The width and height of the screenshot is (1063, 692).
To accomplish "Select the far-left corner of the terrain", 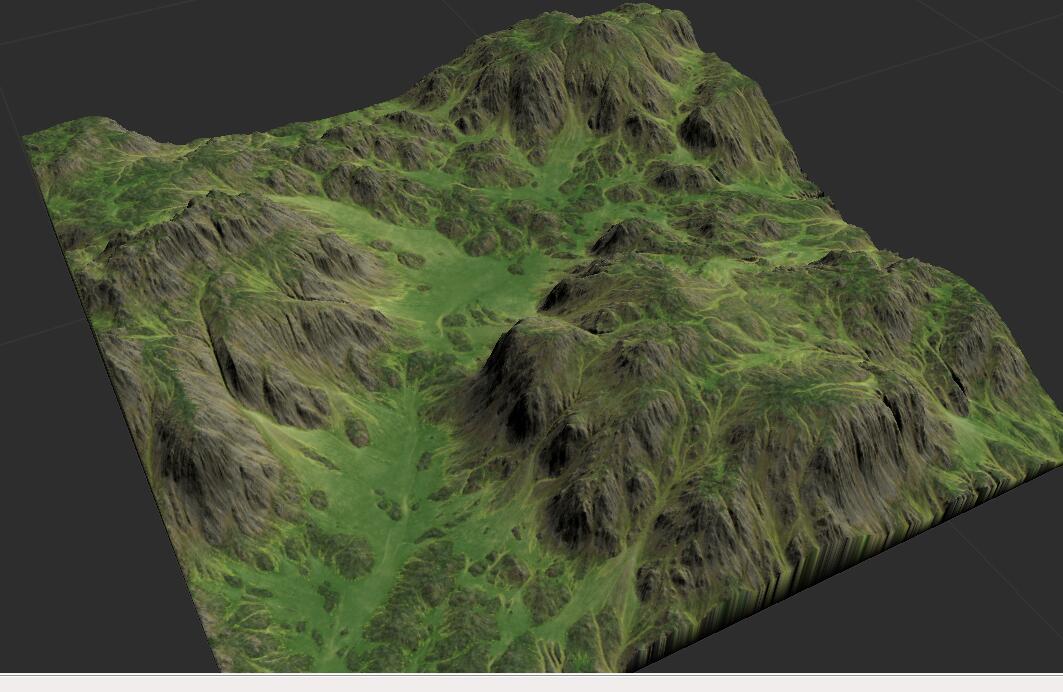I will pyautogui.click(x=28, y=135).
